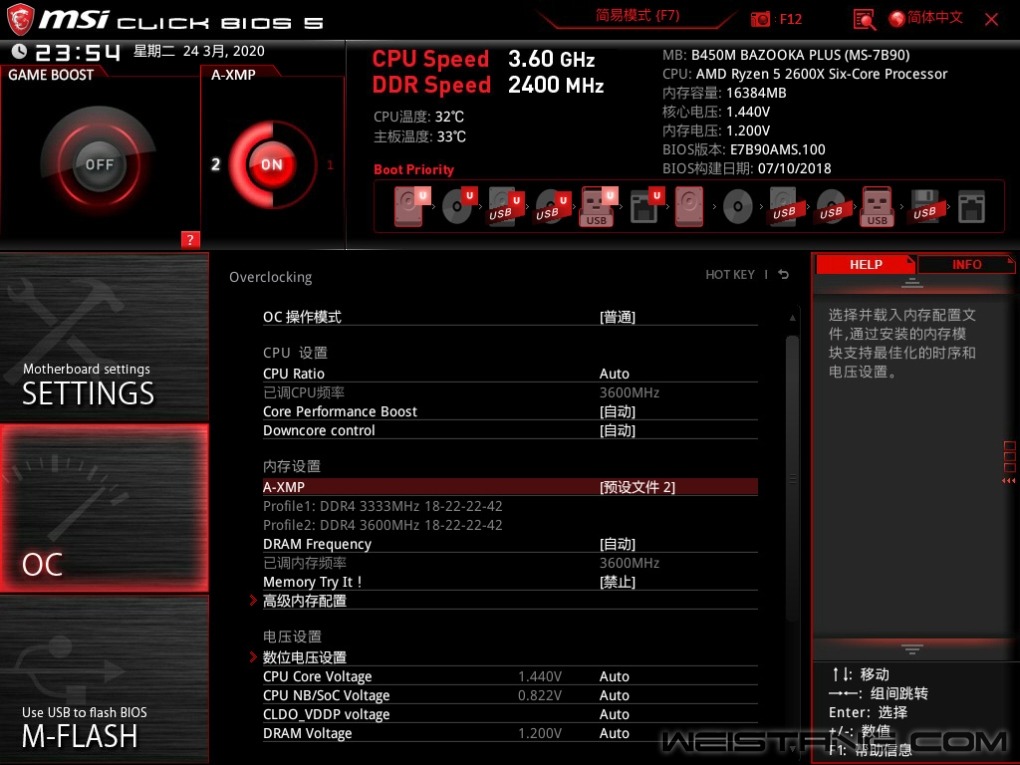This screenshot has width=1020, height=765.
Task: Select the UEFI CD/DVD boot device icon
Action: (459, 206)
